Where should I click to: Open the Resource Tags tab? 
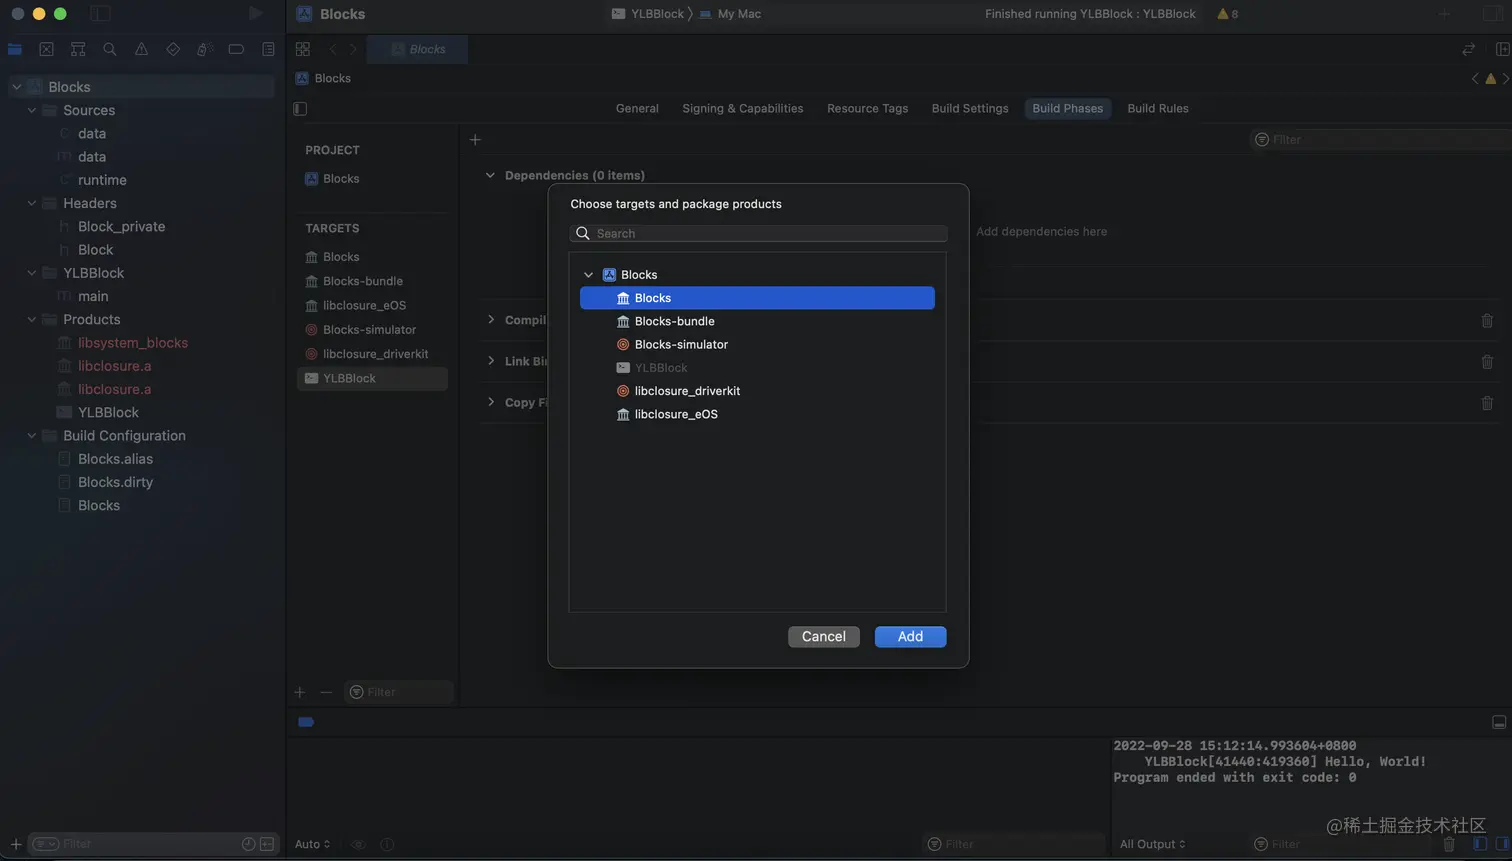tap(868, 109)
